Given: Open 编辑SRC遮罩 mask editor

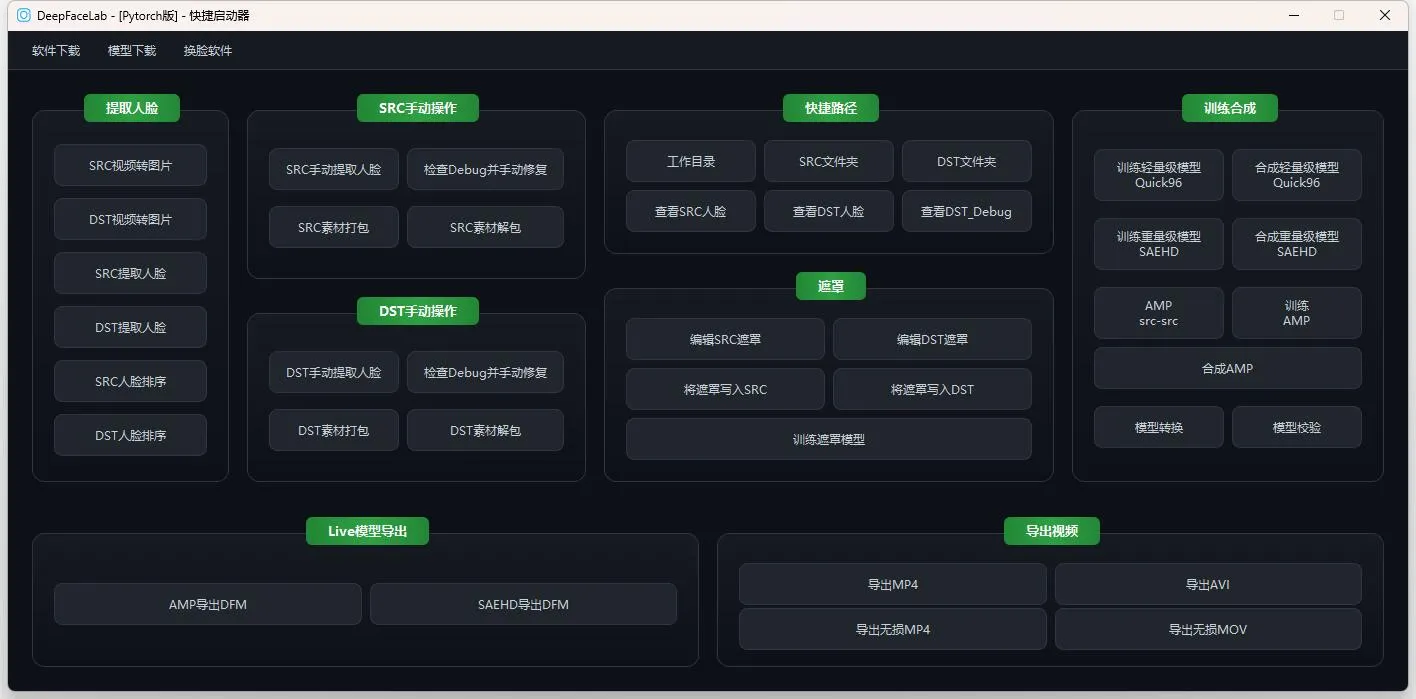Looking at the screenshot, I should (725, 339).
